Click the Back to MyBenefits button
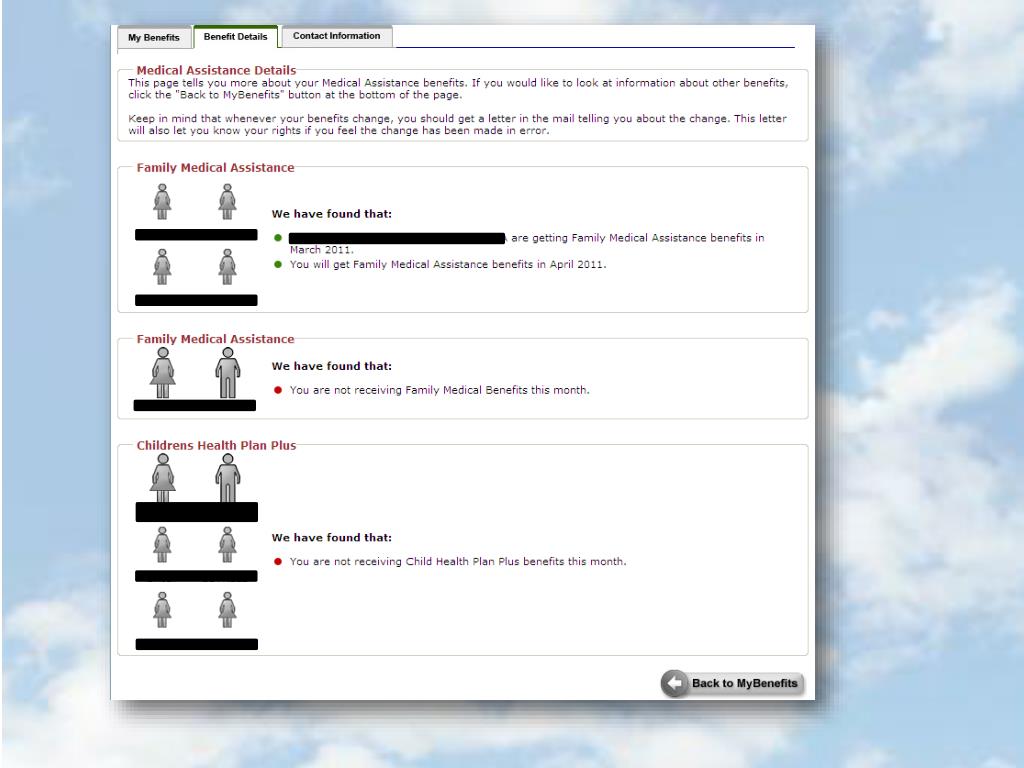Screen dimensions: 1024x768 [732, 683]
